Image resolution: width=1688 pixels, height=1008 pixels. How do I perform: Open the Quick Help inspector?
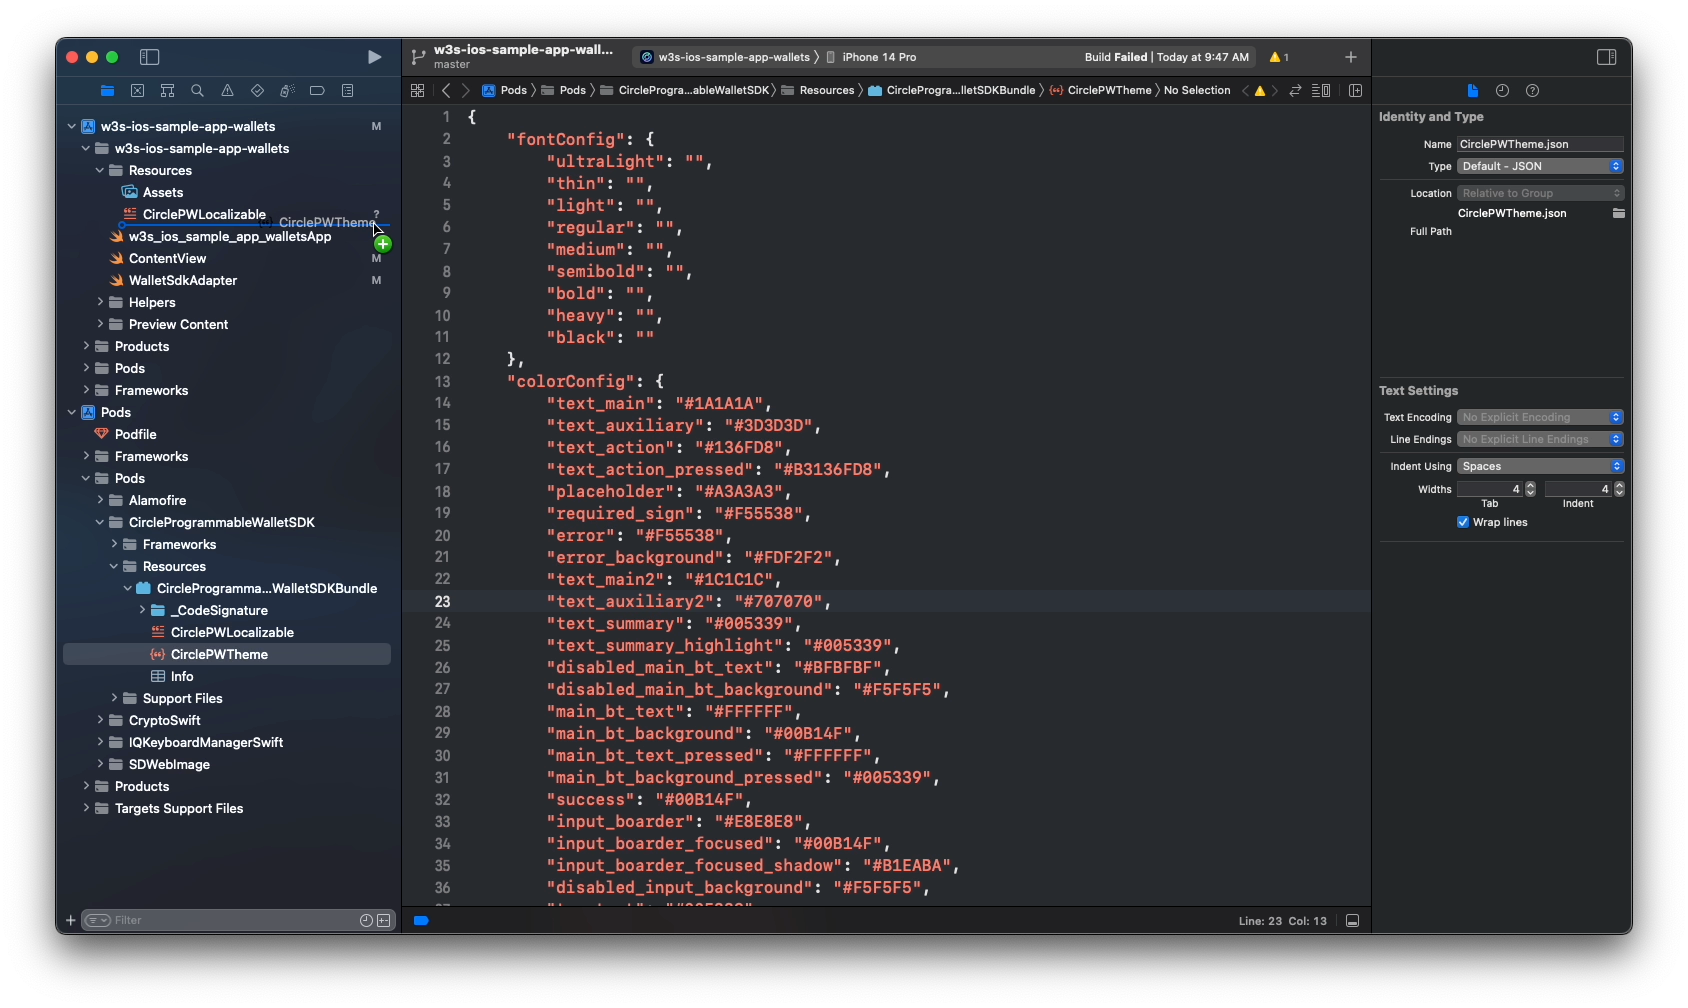point(1532,91)
